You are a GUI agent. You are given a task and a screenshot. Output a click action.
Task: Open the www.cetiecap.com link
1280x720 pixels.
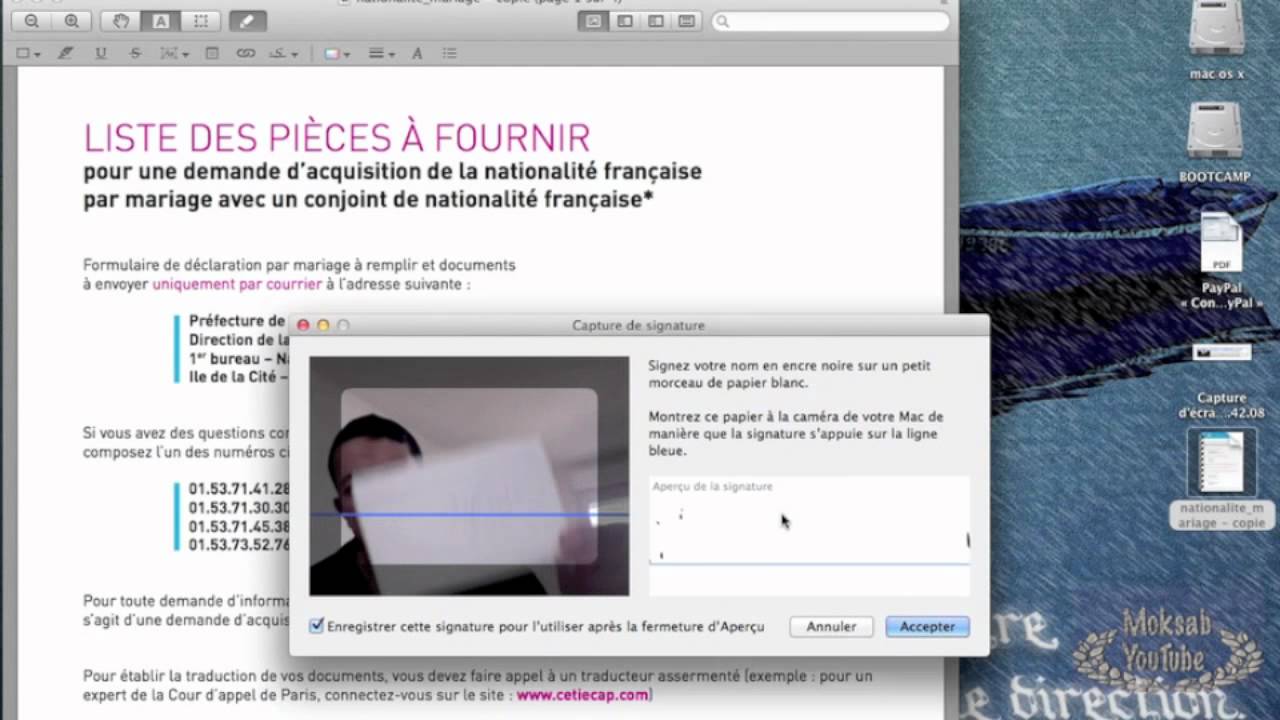pyautogui.click(x=583, y=694)
